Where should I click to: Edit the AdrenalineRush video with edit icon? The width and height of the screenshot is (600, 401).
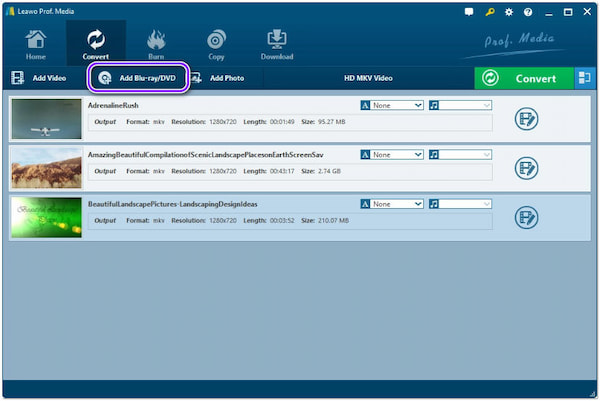pos(527,119)
